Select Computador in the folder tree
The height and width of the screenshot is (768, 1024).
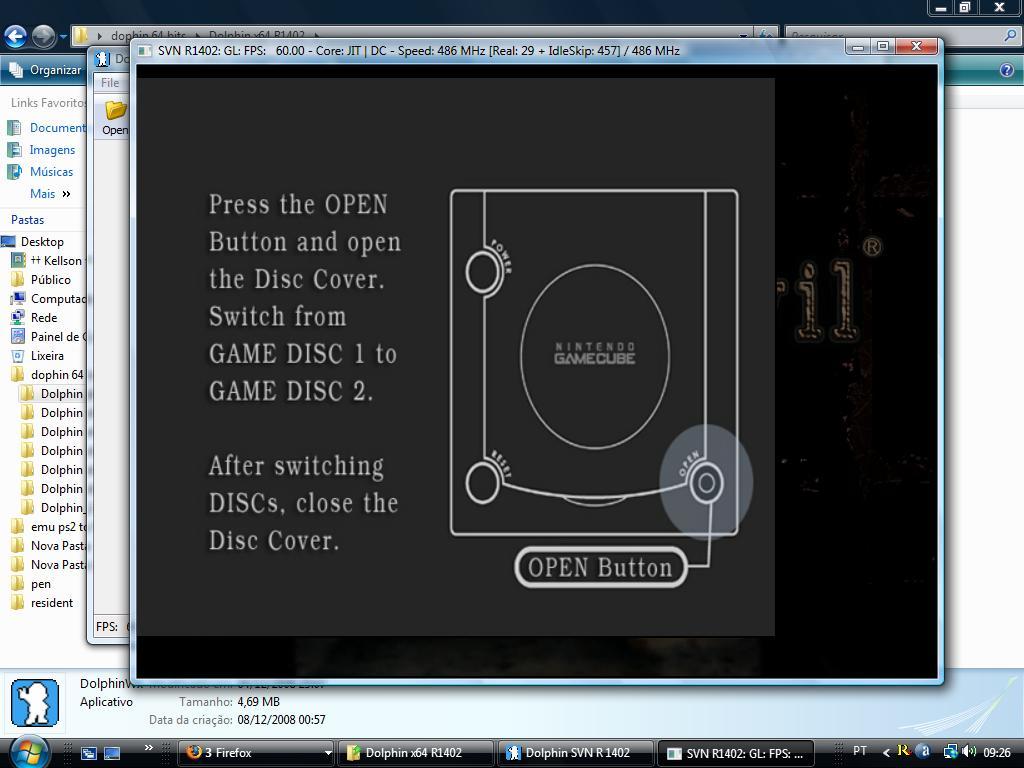(x=49, y=298)
